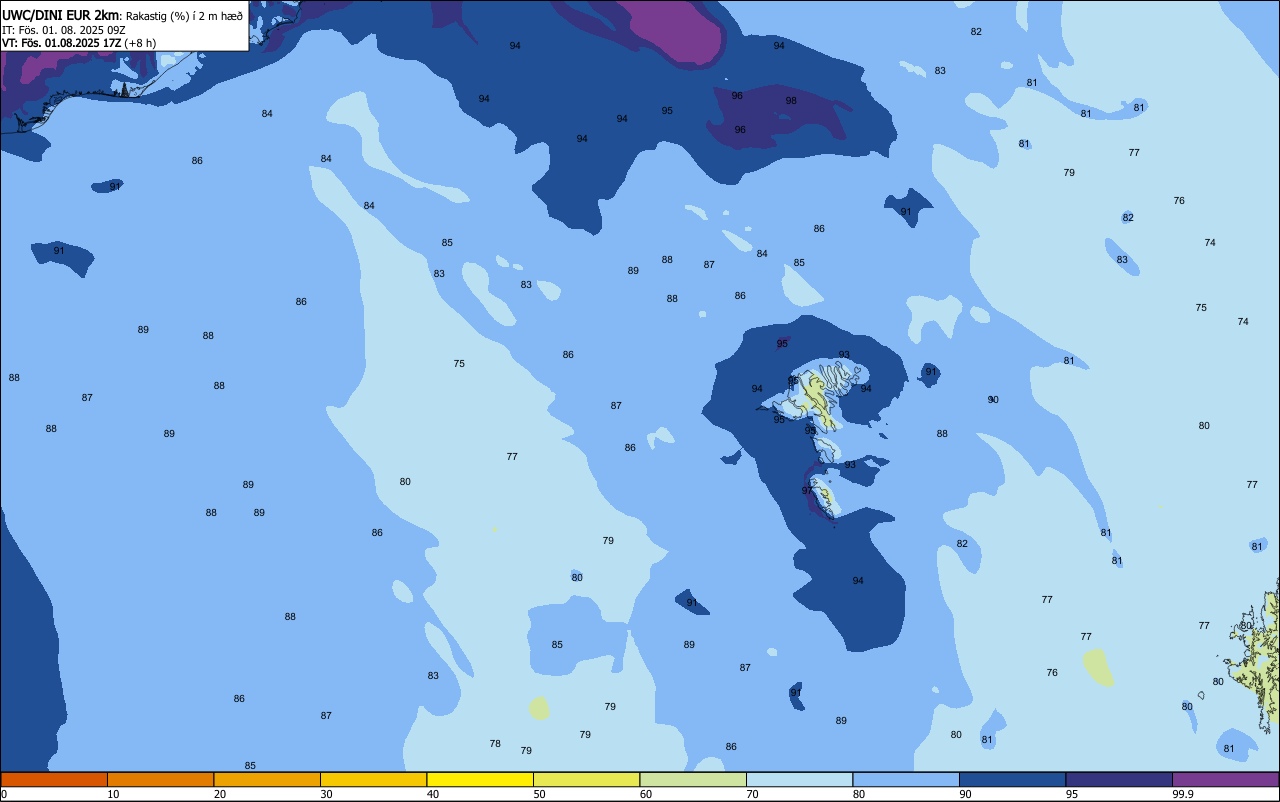1280x802 pixels.
Task: Click the legend tick label '99.9'
Action: coord(1183,794)
